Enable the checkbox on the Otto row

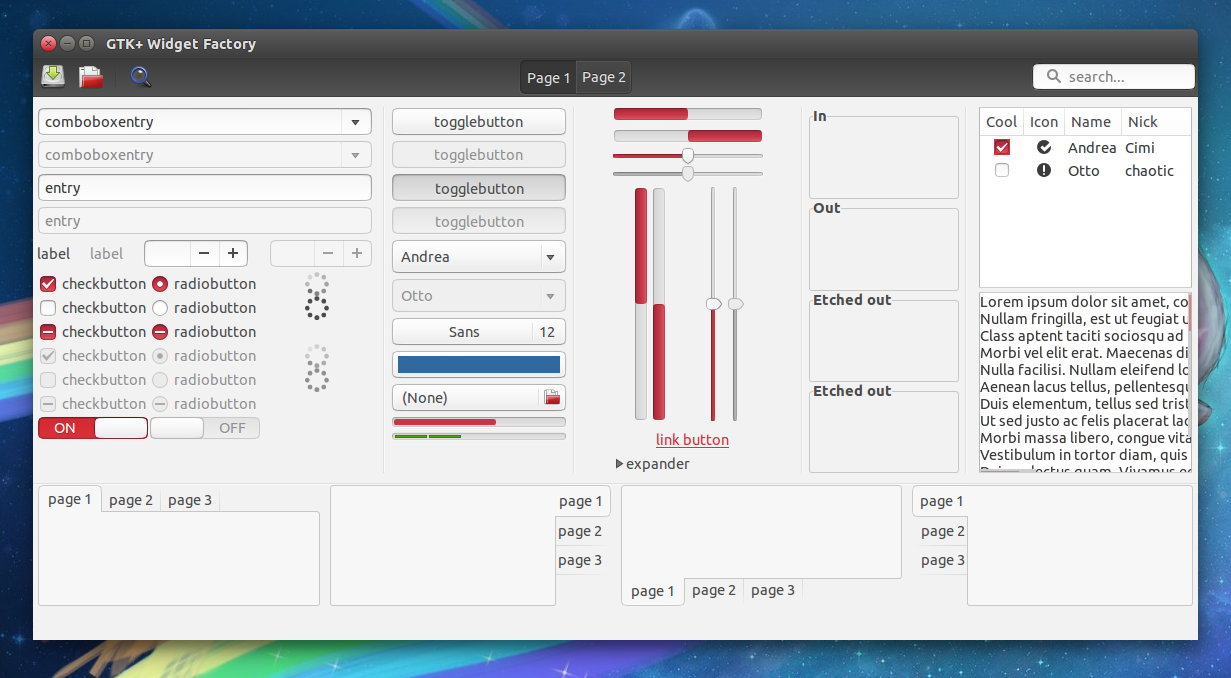[1002, 170]
